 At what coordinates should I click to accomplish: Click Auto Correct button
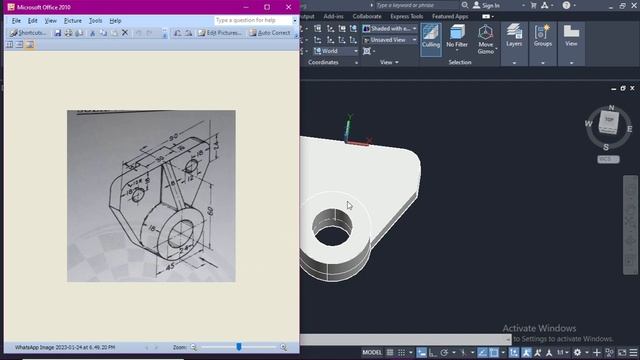tap(269, 33)
